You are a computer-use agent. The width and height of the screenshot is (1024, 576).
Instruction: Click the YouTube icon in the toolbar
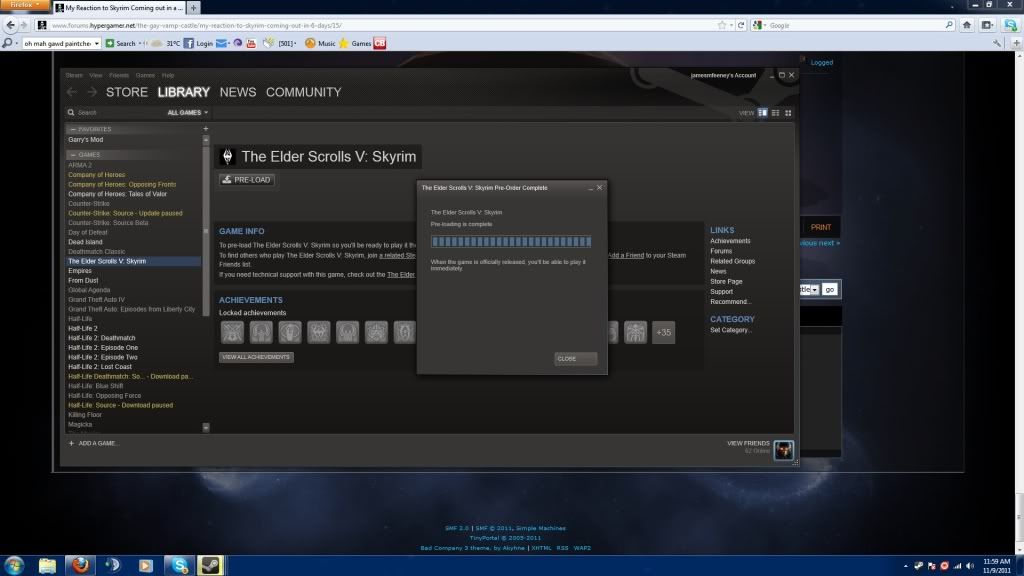click(251, 43)
